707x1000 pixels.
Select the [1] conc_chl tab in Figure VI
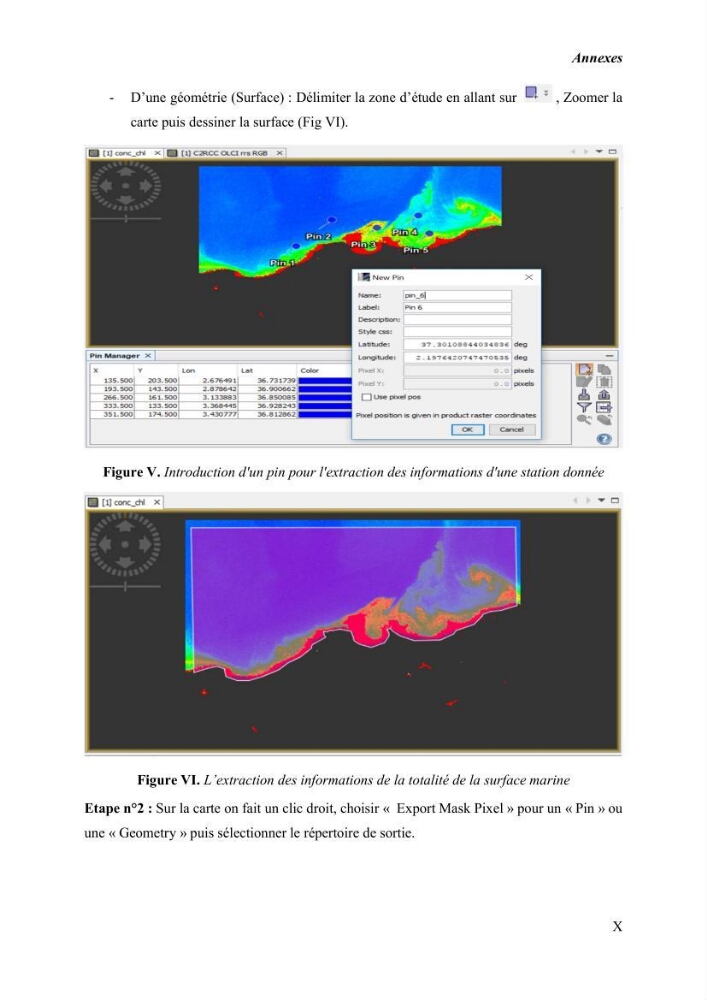coord(124,503)
